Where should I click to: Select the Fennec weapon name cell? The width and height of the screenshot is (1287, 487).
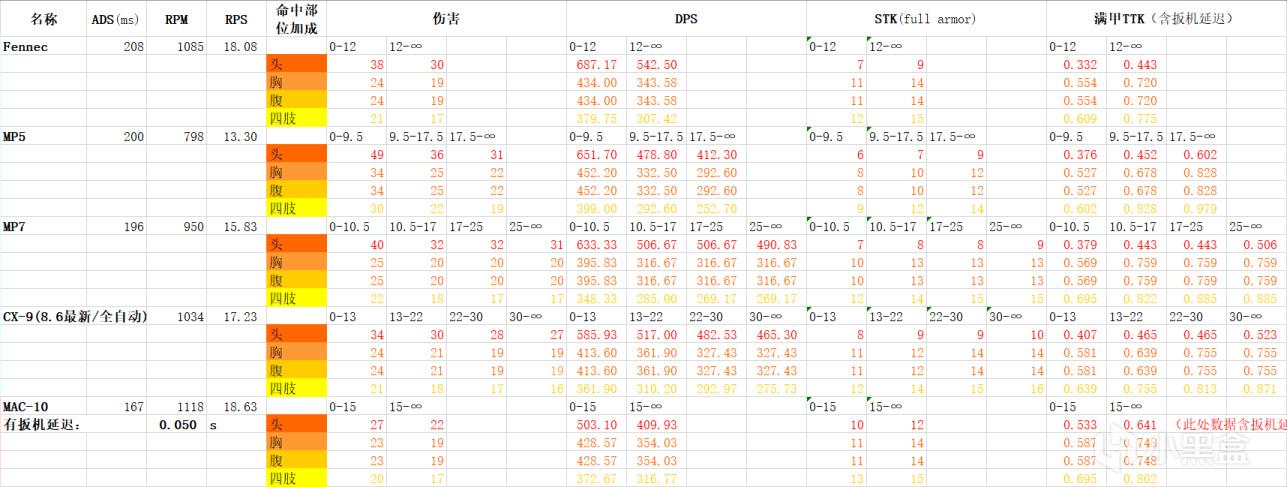26,46
